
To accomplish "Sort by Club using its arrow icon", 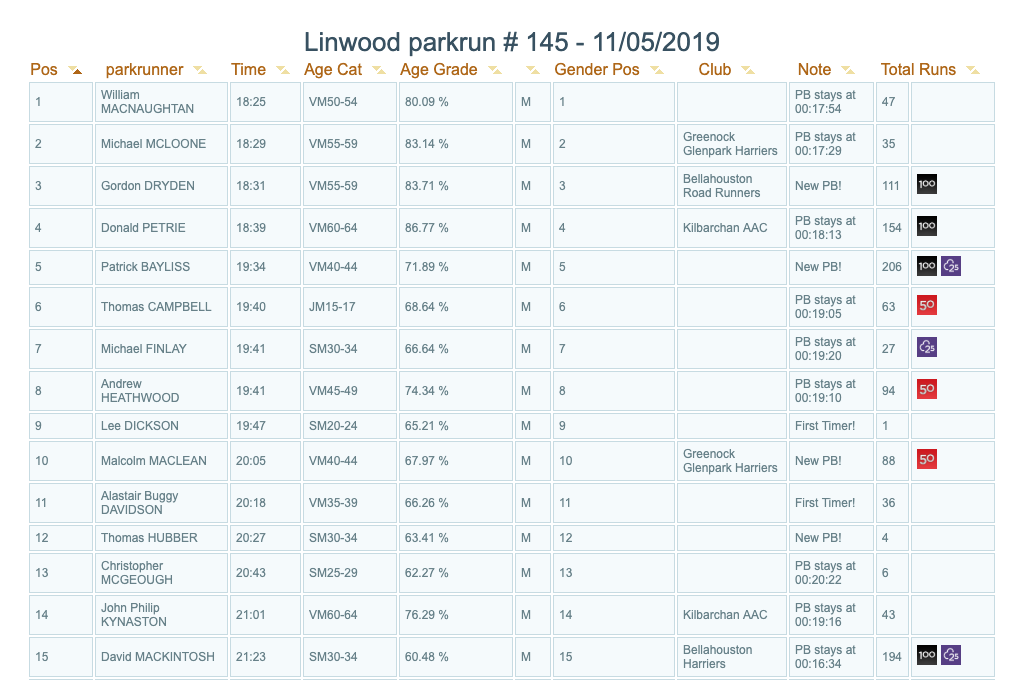I will click(x=748, y=71).
